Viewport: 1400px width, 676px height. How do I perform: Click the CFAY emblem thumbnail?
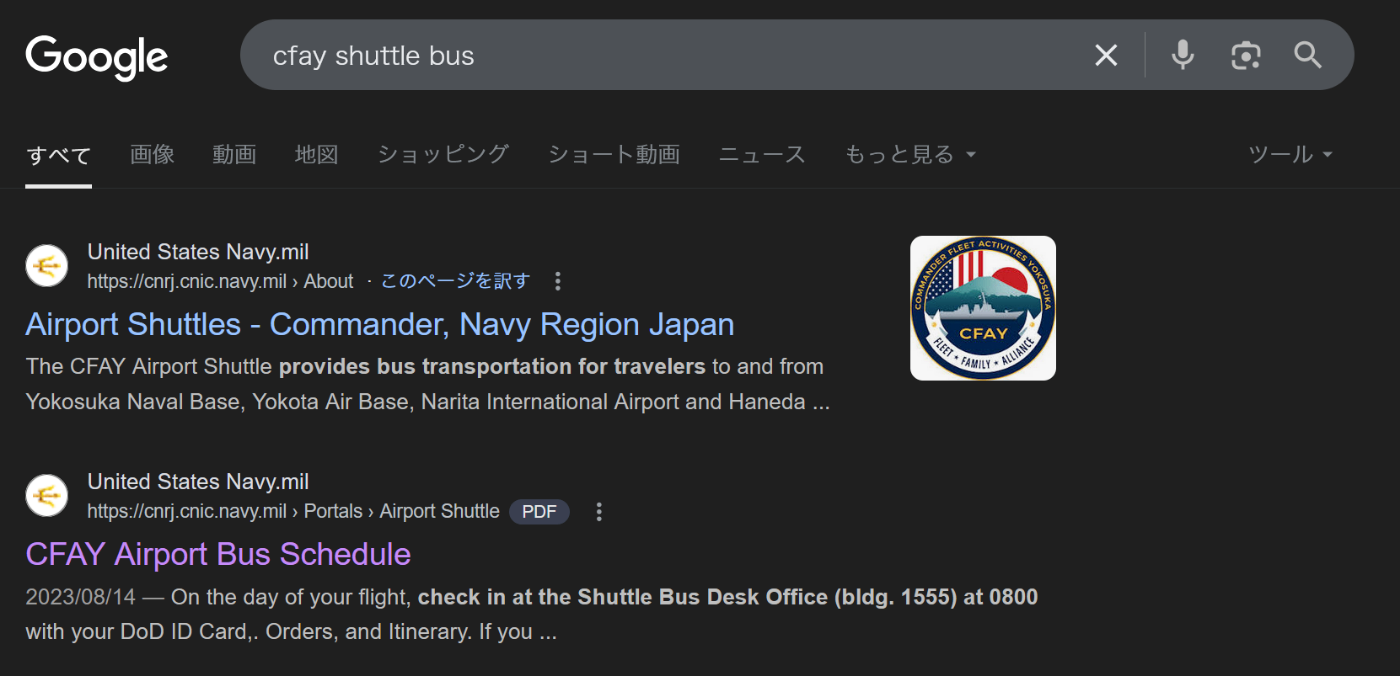click(983, 308)
